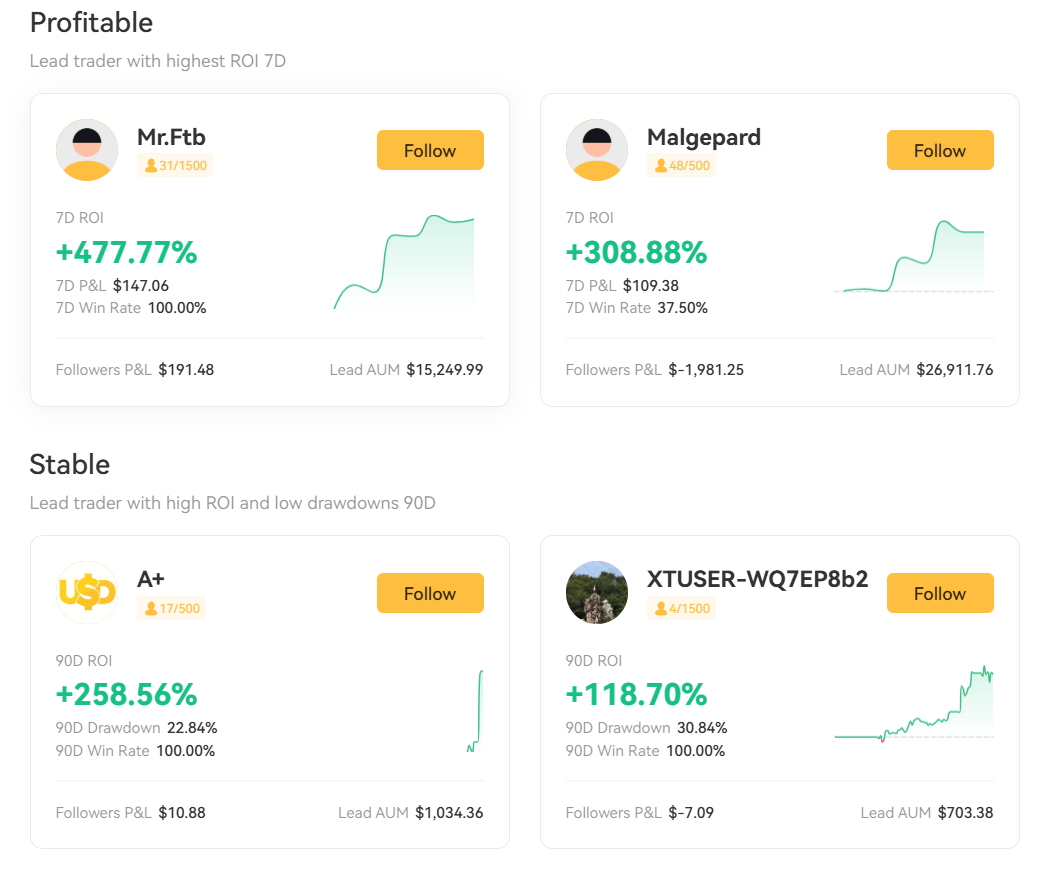Image resolution: width=1038 pixels, height=892 pixels.
Task: Click the Profitable section heading
Action: click(x=91, y=22)
